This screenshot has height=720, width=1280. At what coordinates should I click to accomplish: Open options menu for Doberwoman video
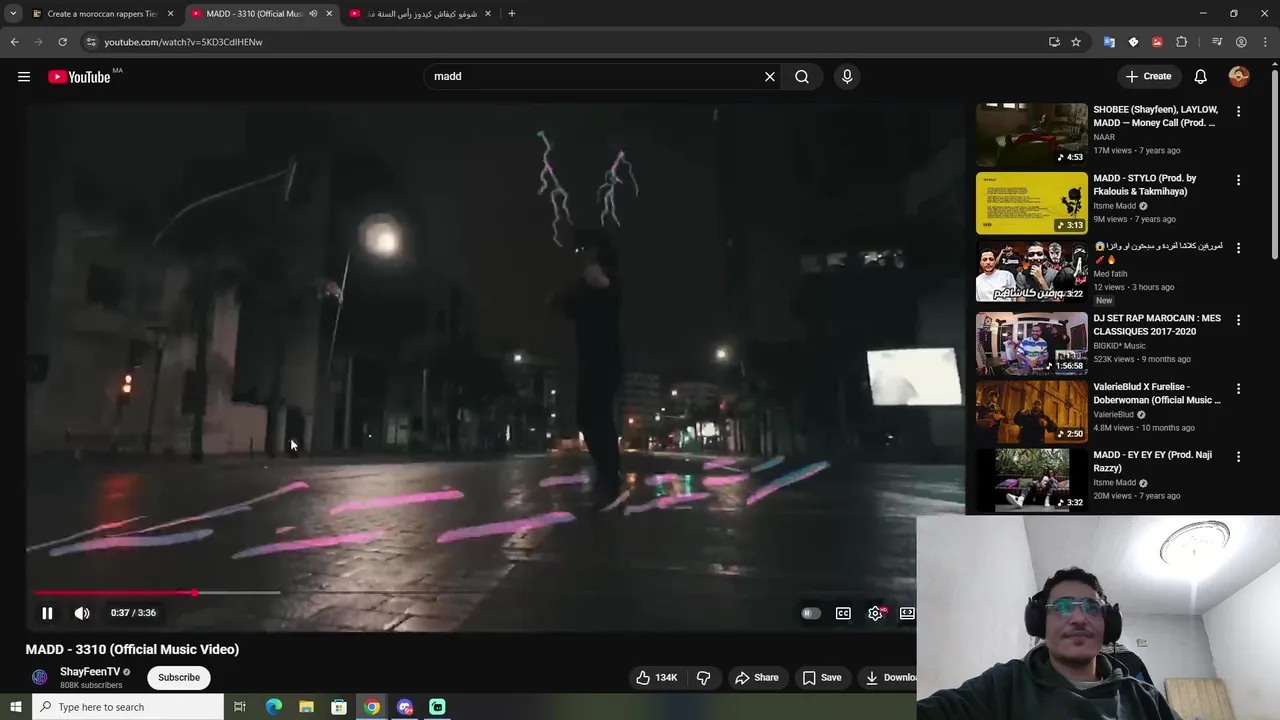pos(1238,388)
